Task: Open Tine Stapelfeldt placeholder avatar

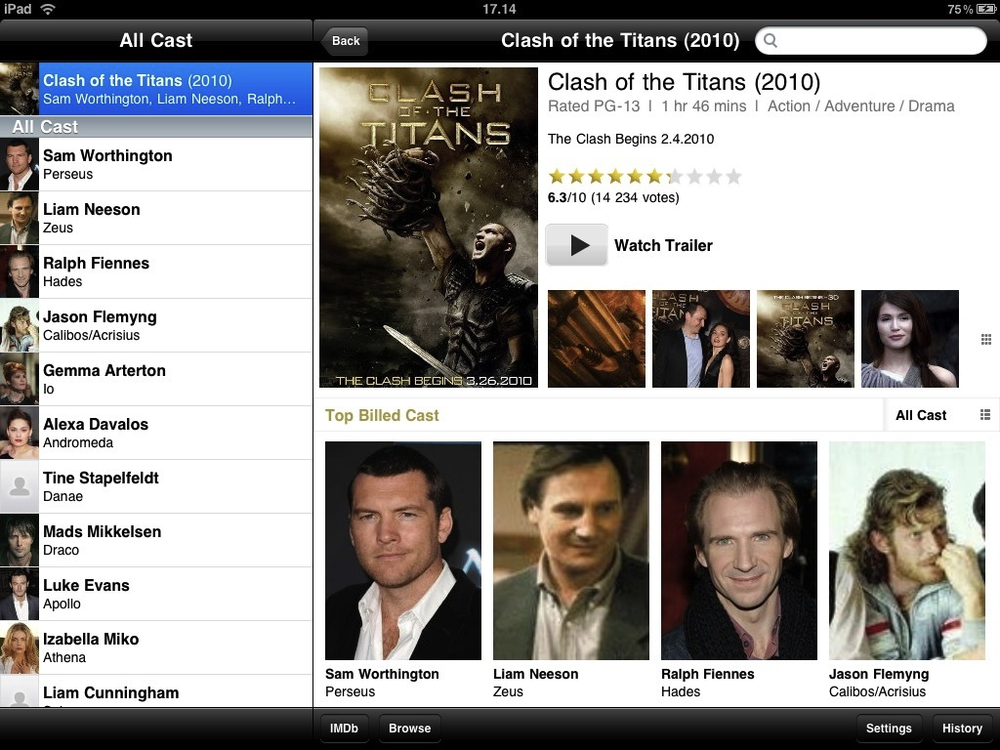Action: [19, 487]
